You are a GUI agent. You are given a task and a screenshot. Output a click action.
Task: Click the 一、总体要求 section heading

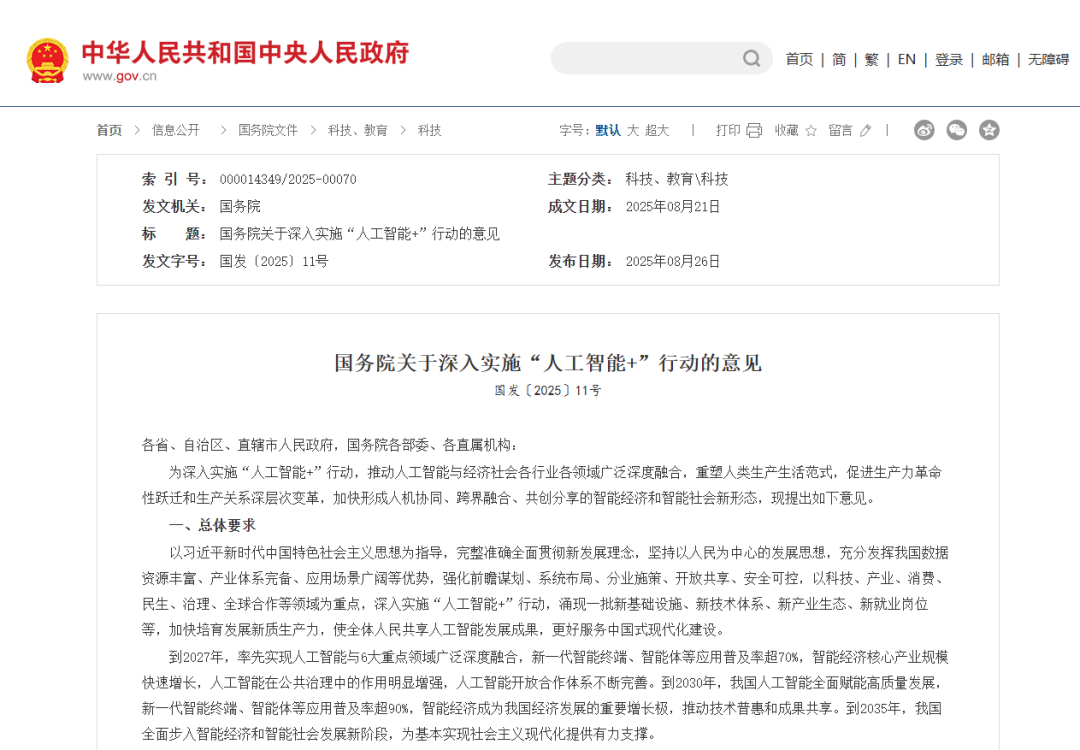(x=212, y=525)
